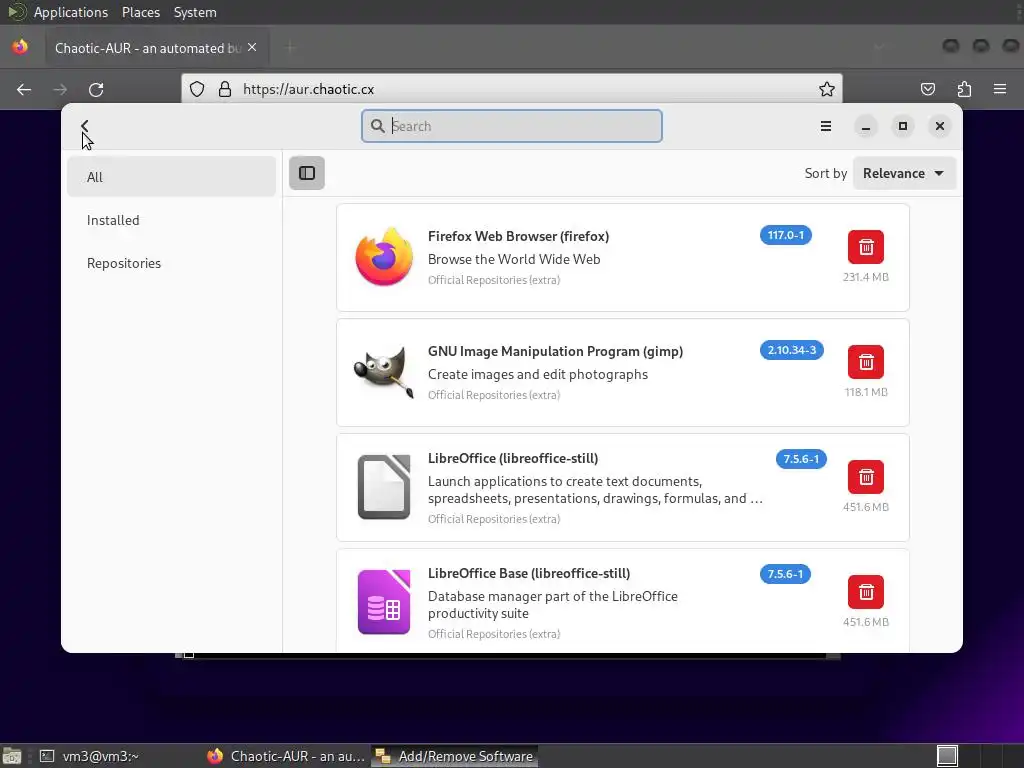
Task: Close the Add/Remove Software window
Action: [x=940, y=126]
